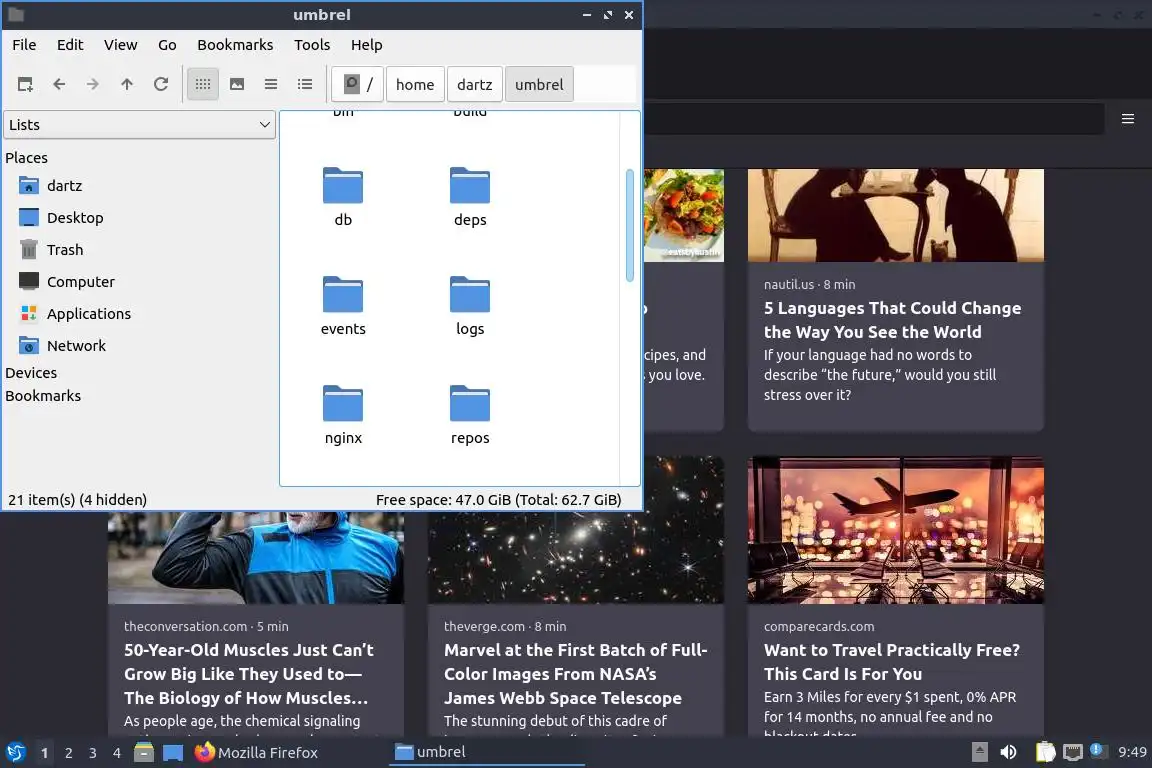The width and height of the screenshot is (1152, 768).
Task: Switch to workspace 3
Action: [93, 753]
